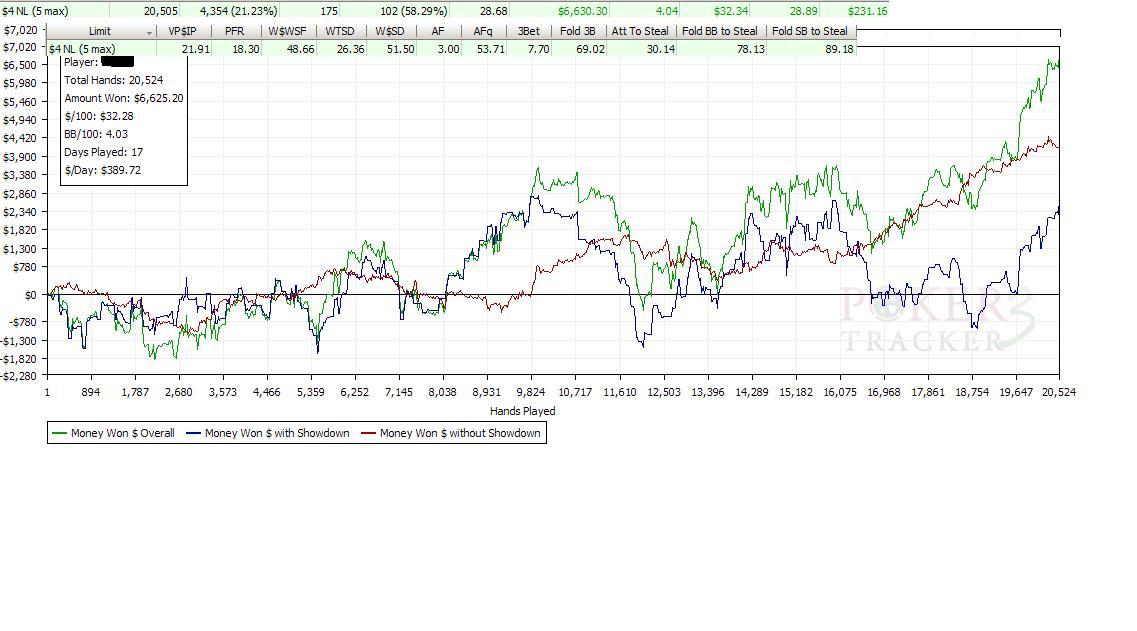Sort by the PFR column header
Screen dimensions: 1137x631
[x=235, y=31]
